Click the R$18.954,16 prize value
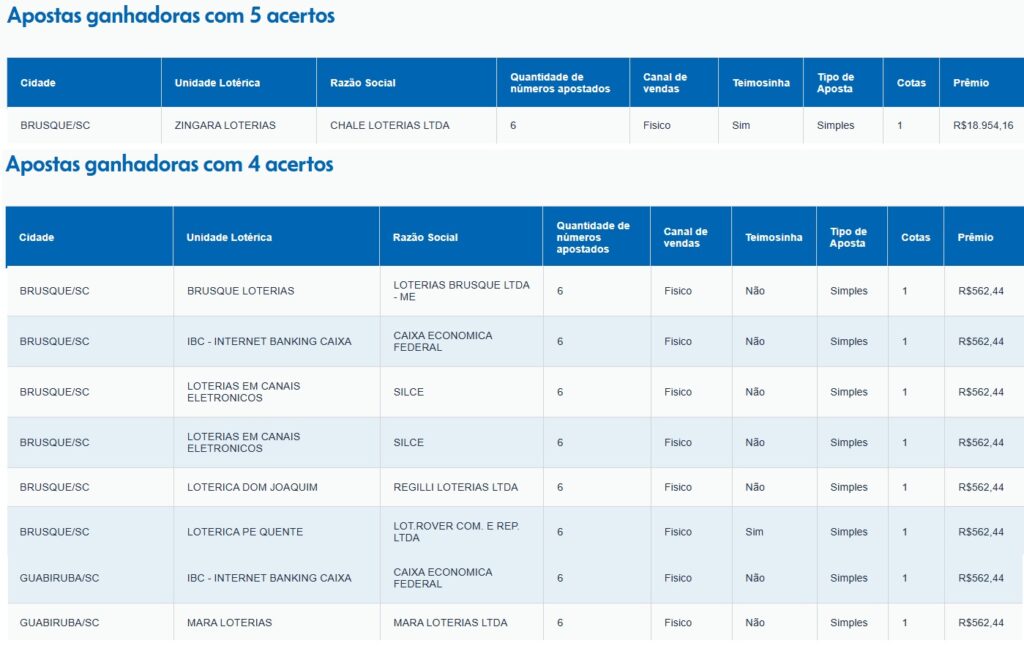 983,125
